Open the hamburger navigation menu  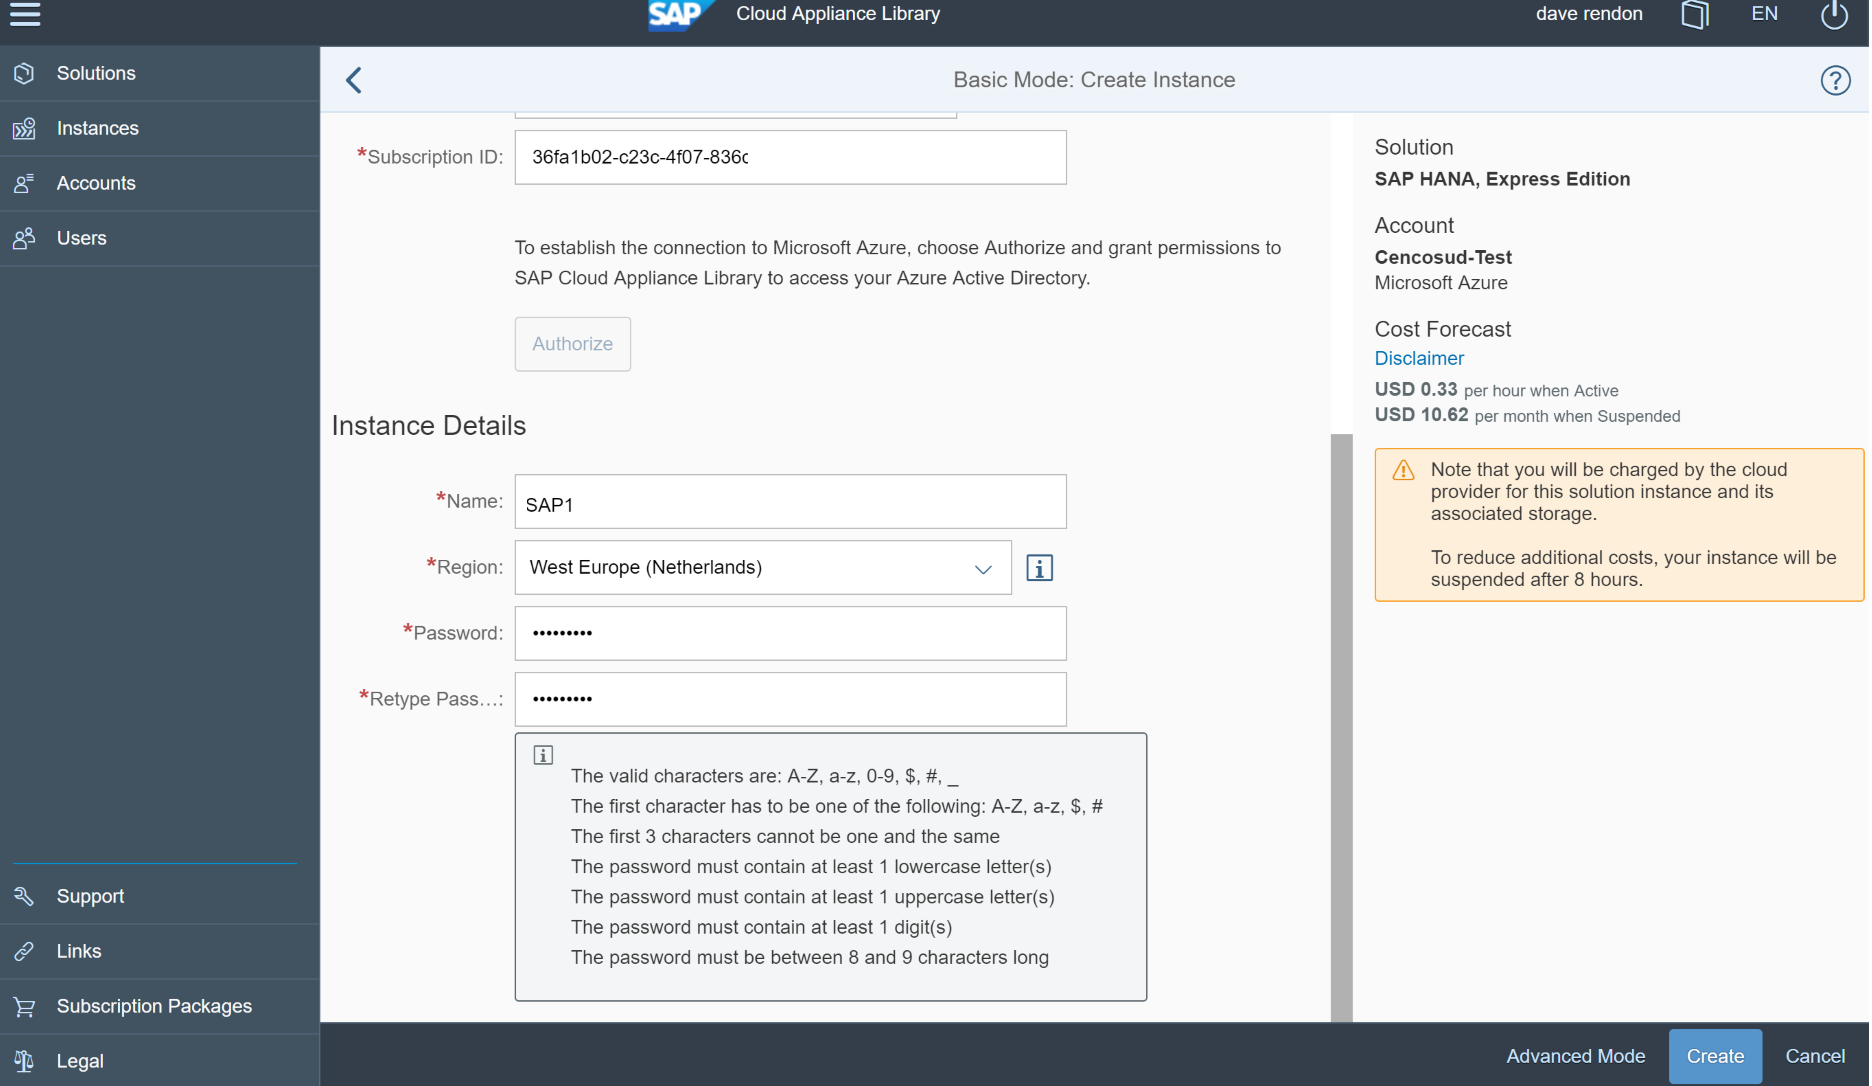[x=25, y=14]
